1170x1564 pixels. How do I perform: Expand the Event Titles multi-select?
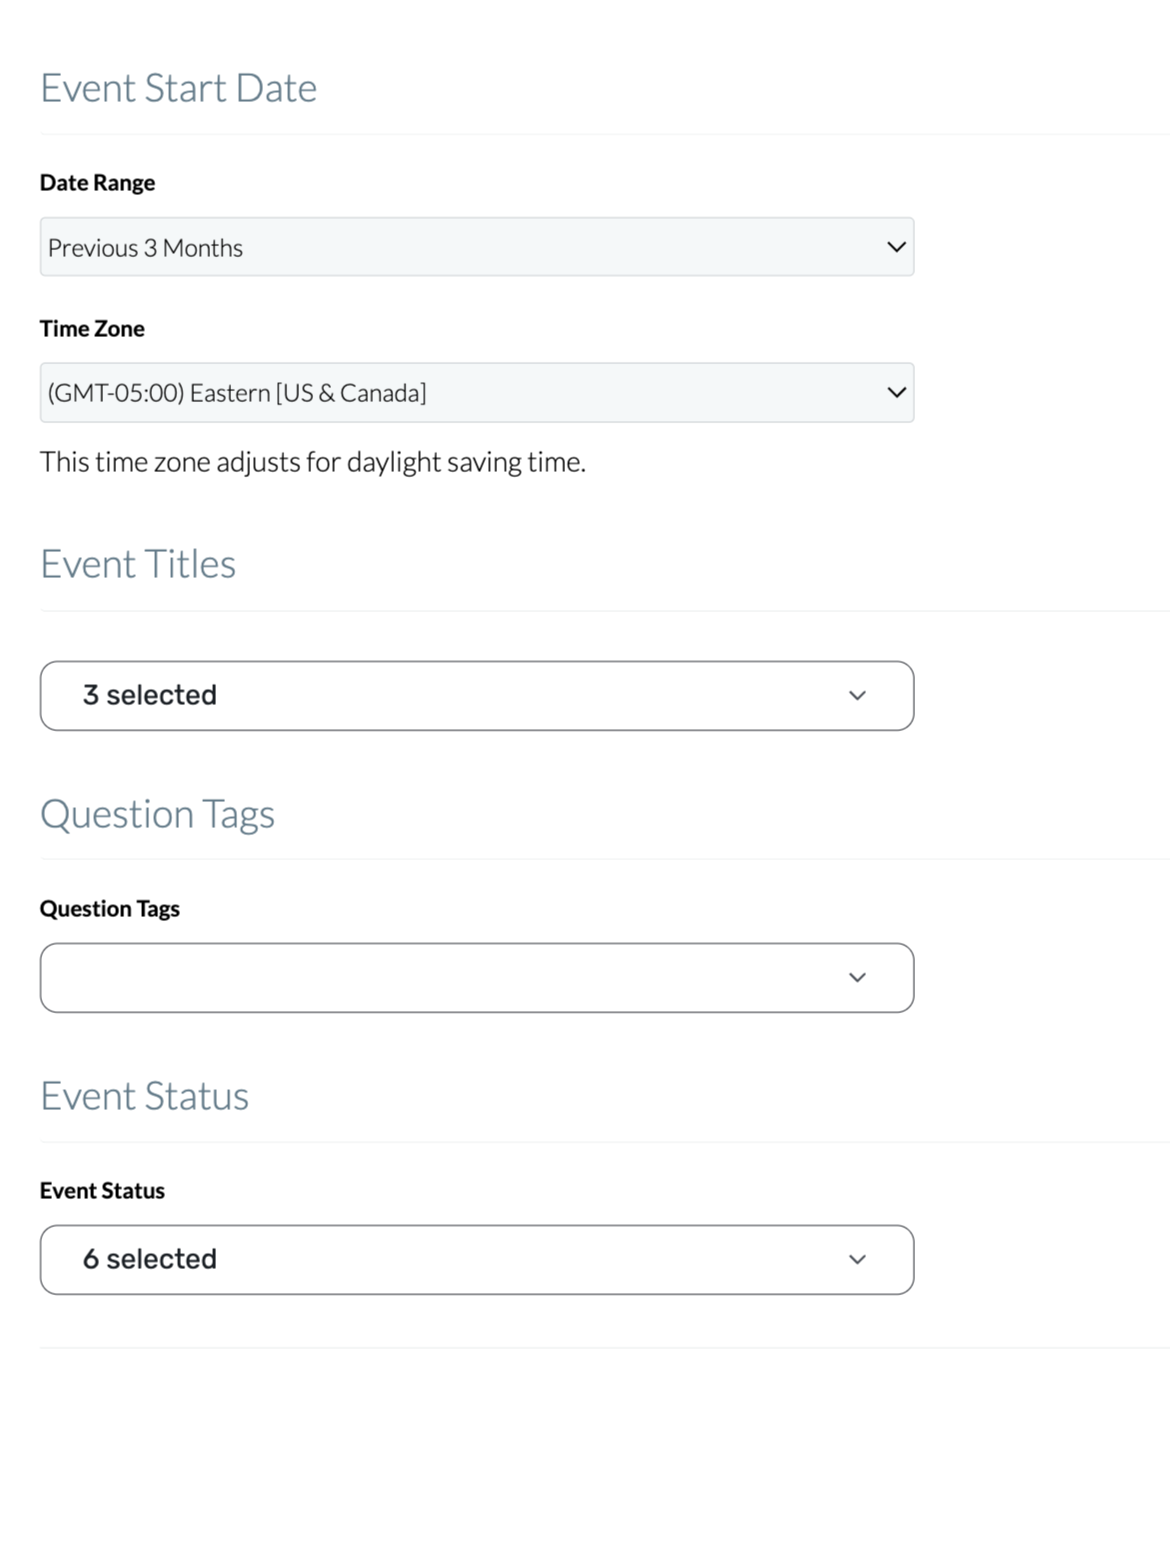pyautogui.click(x=476, y=695)
